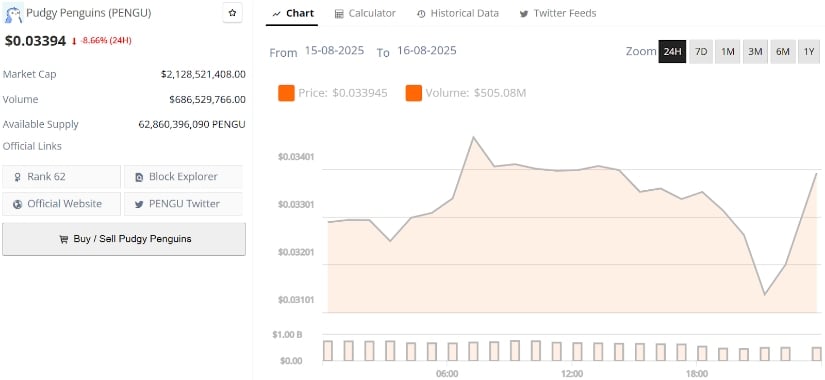825x380 pixels.
Task: Open the Calculator tab
Action: 365,14
